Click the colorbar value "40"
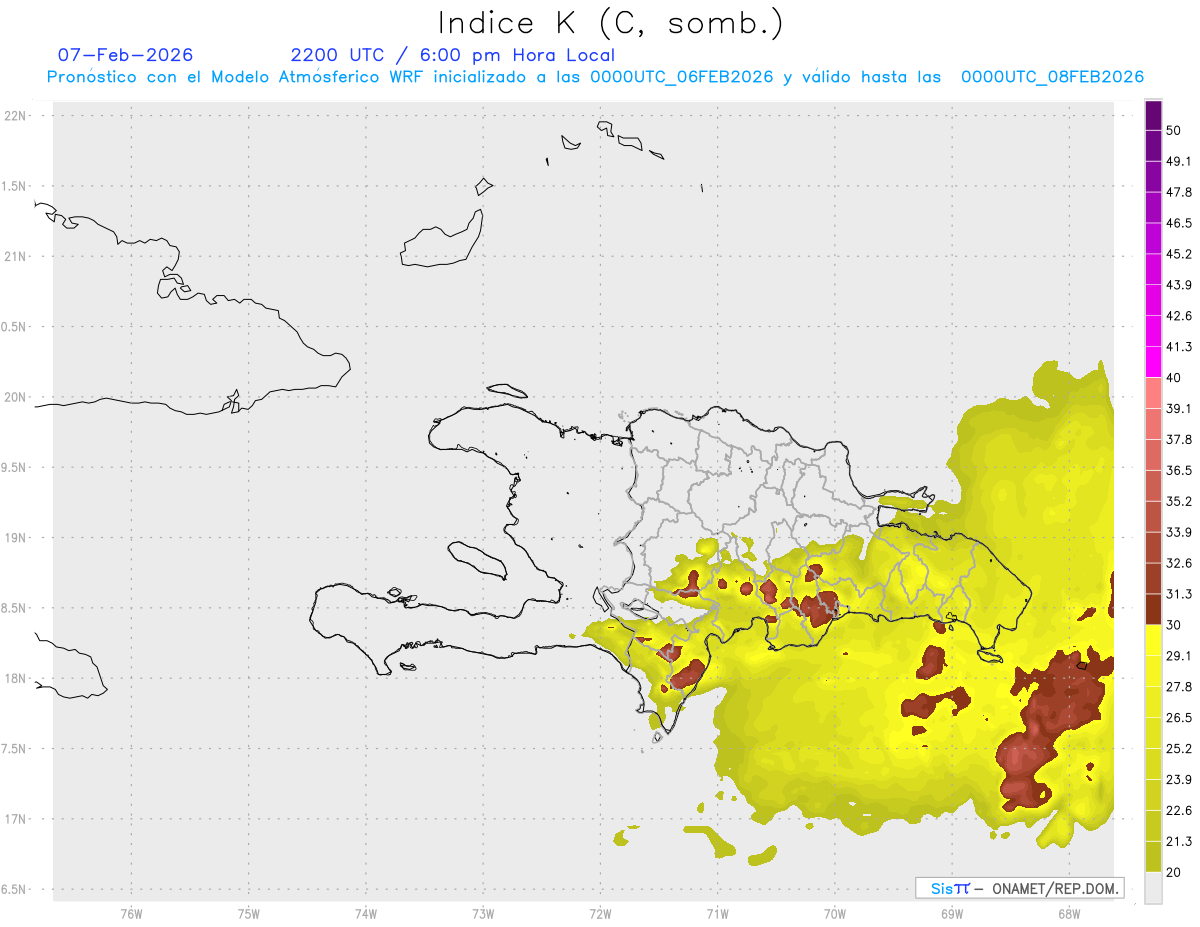Image resolution: width=1200 pixels, height=927 pixels. [1174, 378]
